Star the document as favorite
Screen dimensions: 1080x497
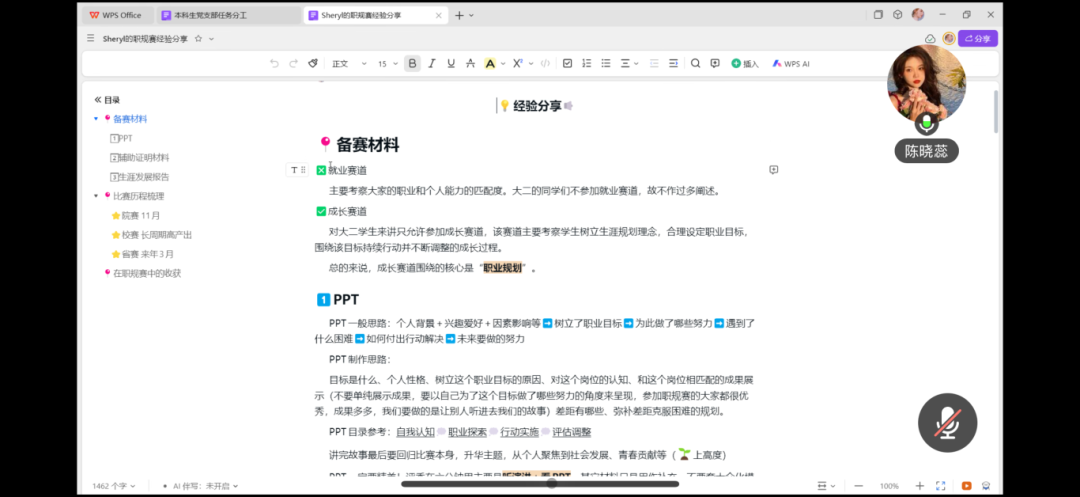coord(198,39)
